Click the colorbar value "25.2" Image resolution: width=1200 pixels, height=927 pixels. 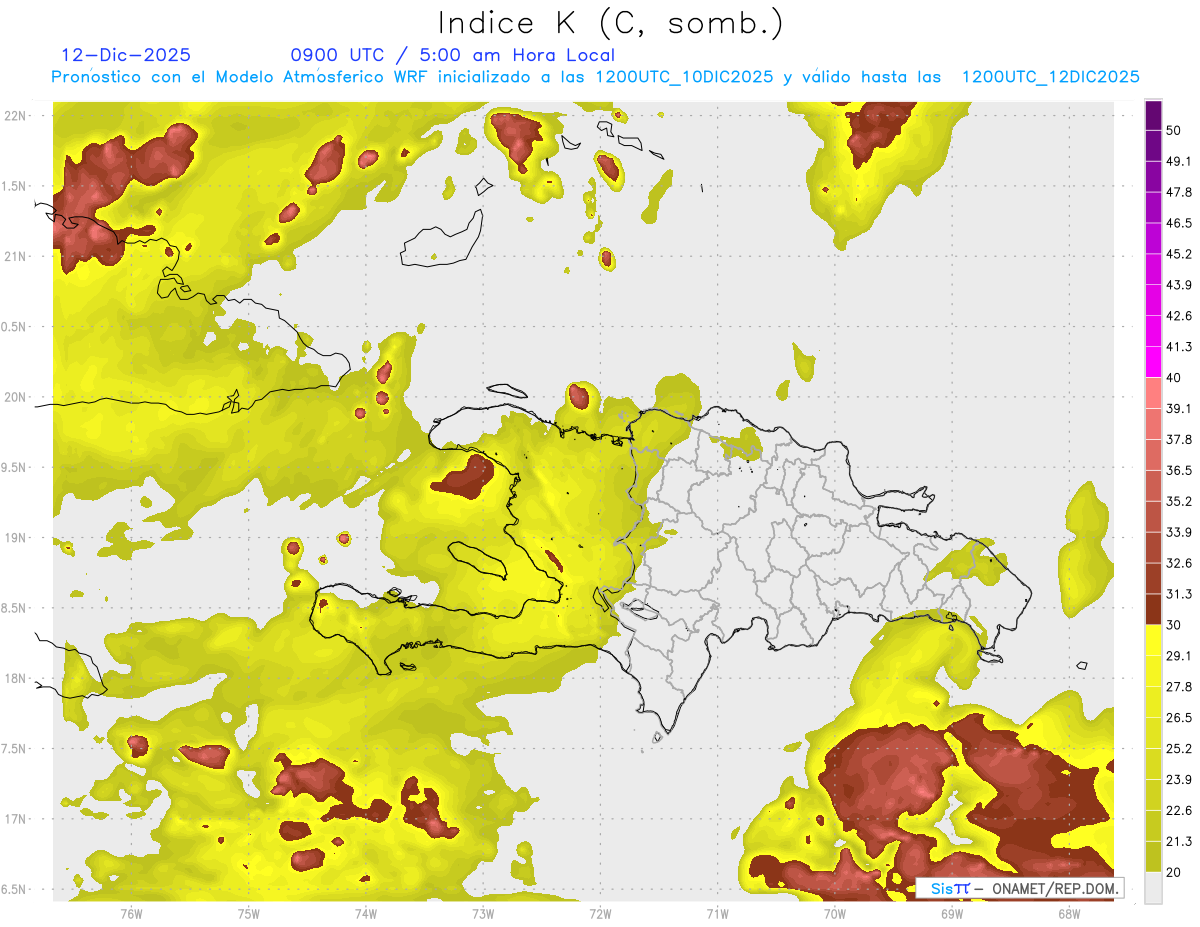coord(1179,748)
